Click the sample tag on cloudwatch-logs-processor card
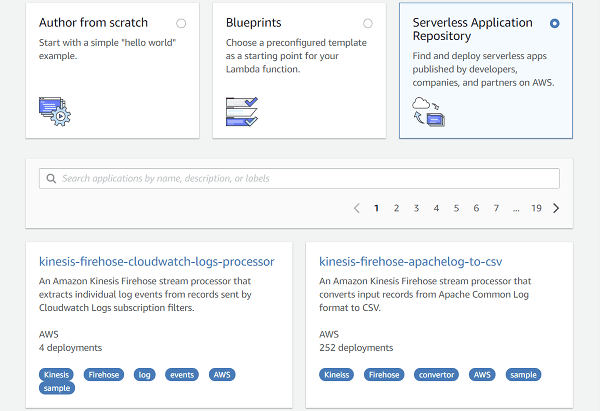The width and height of the screenshot is (600, 411). [x=57, y=388]
